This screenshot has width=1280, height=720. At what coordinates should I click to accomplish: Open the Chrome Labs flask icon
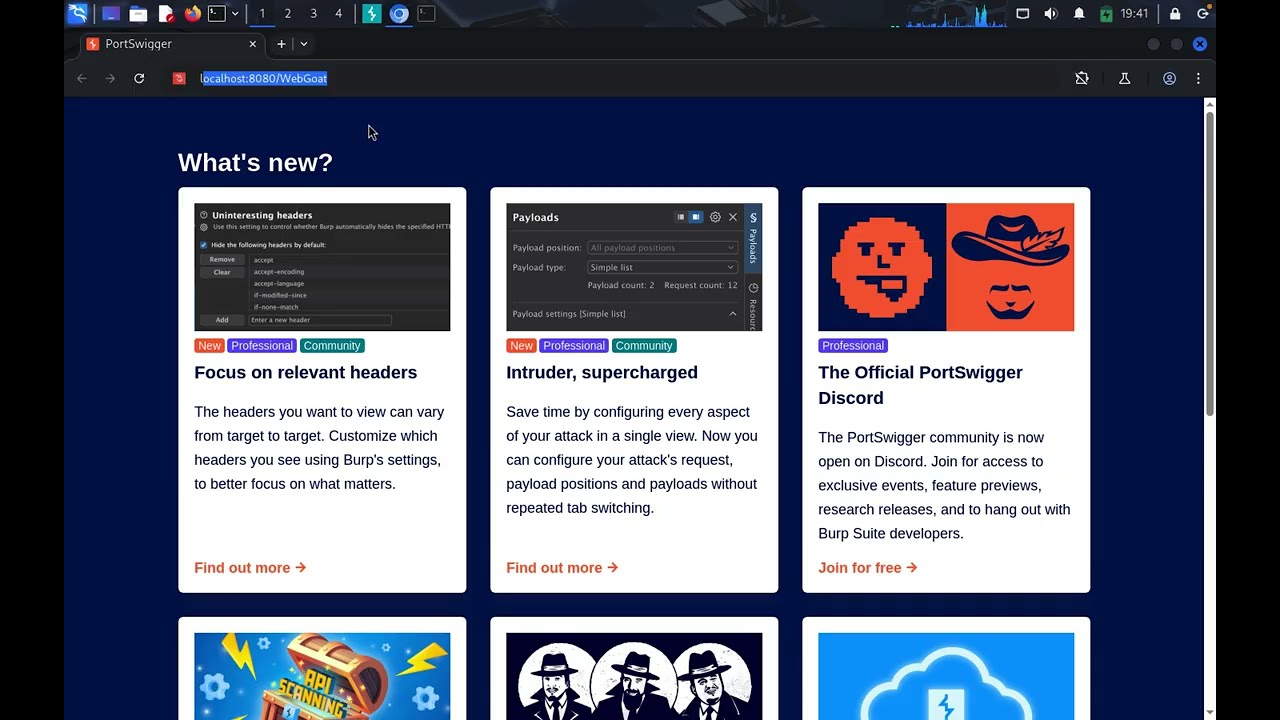tap(1124, 78)
